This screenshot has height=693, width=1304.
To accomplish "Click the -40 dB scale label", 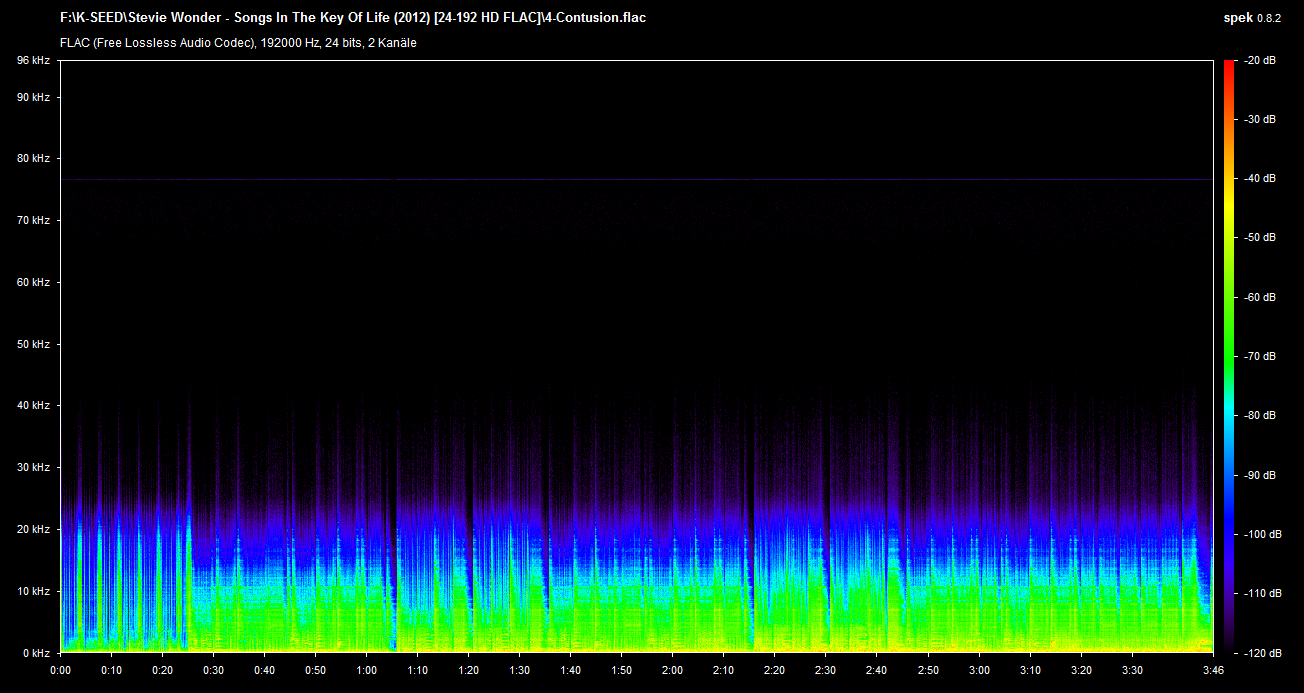I will click(x=1259, y=179).
